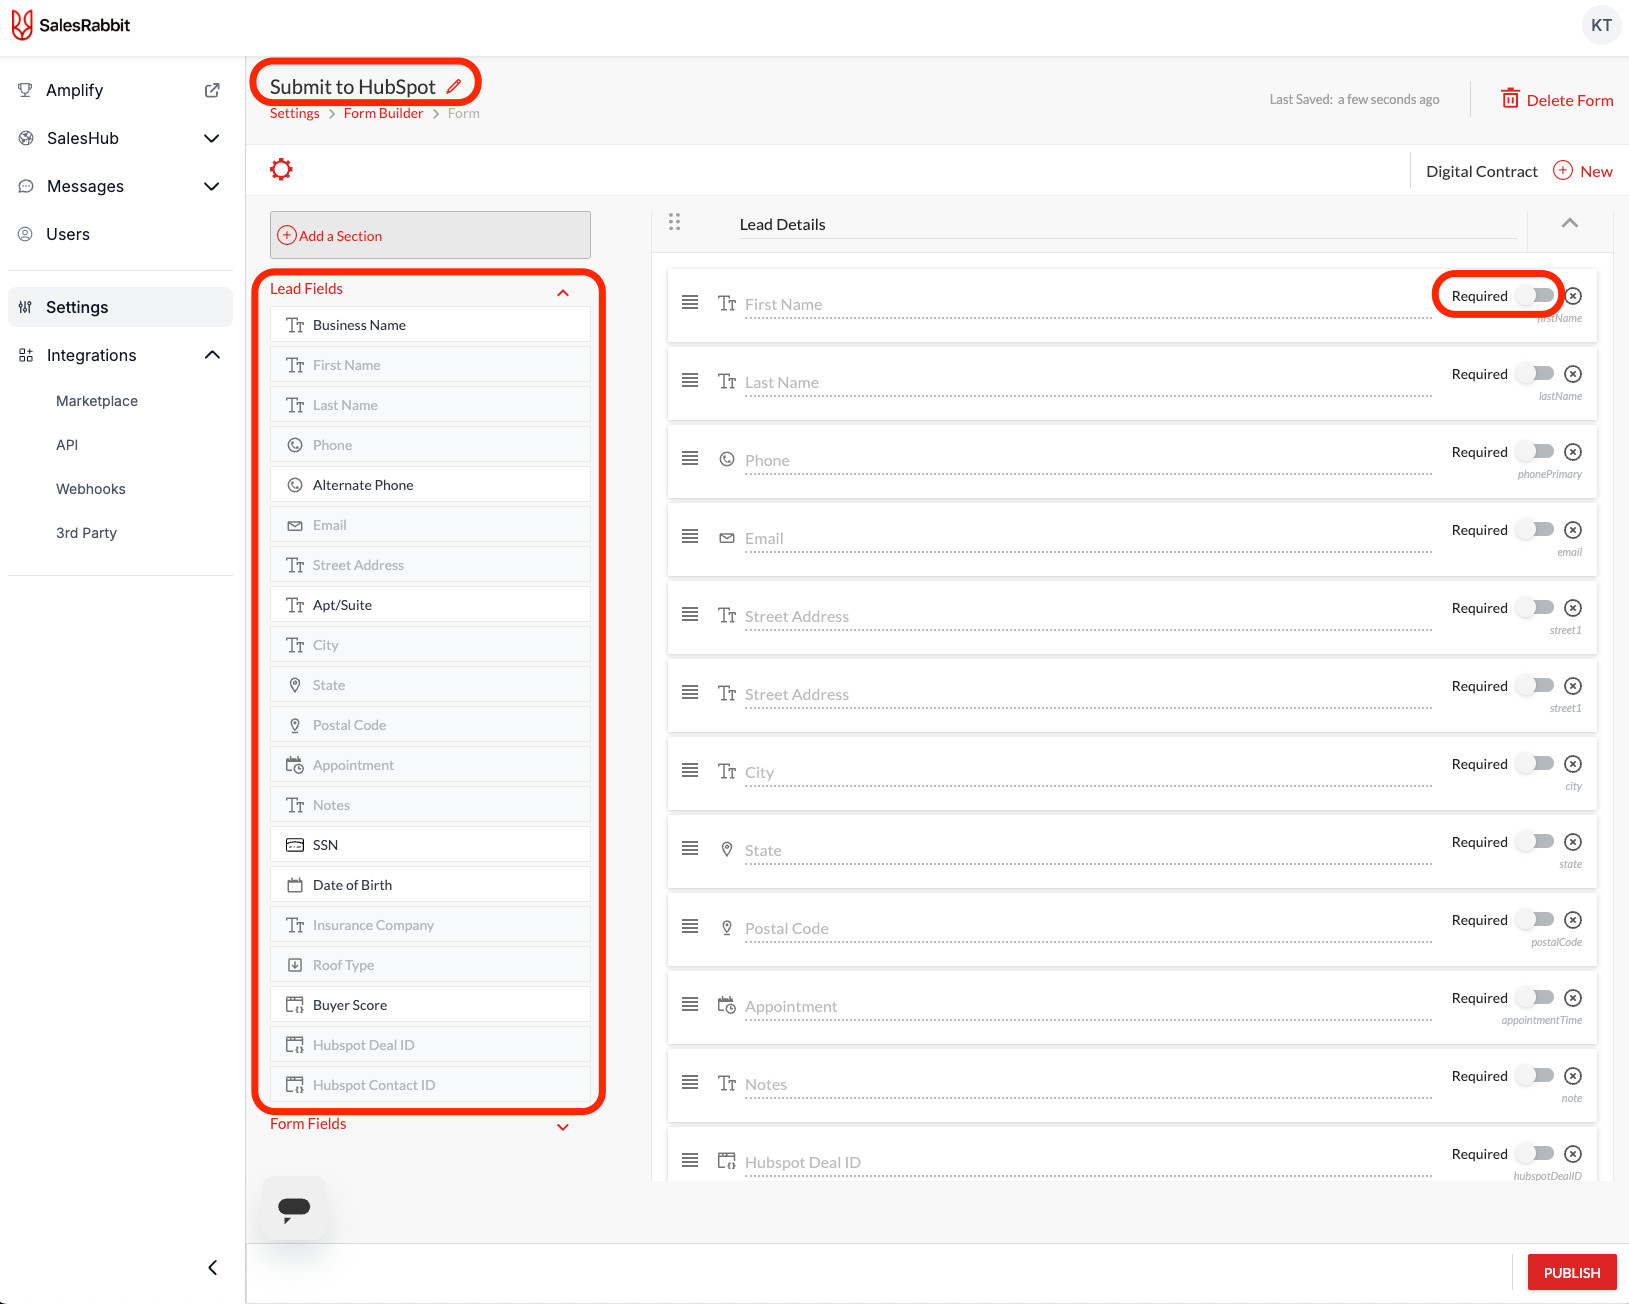Edit the Lead Details section title
Screen dimensions: 1629x1304
coord(1127,224)
